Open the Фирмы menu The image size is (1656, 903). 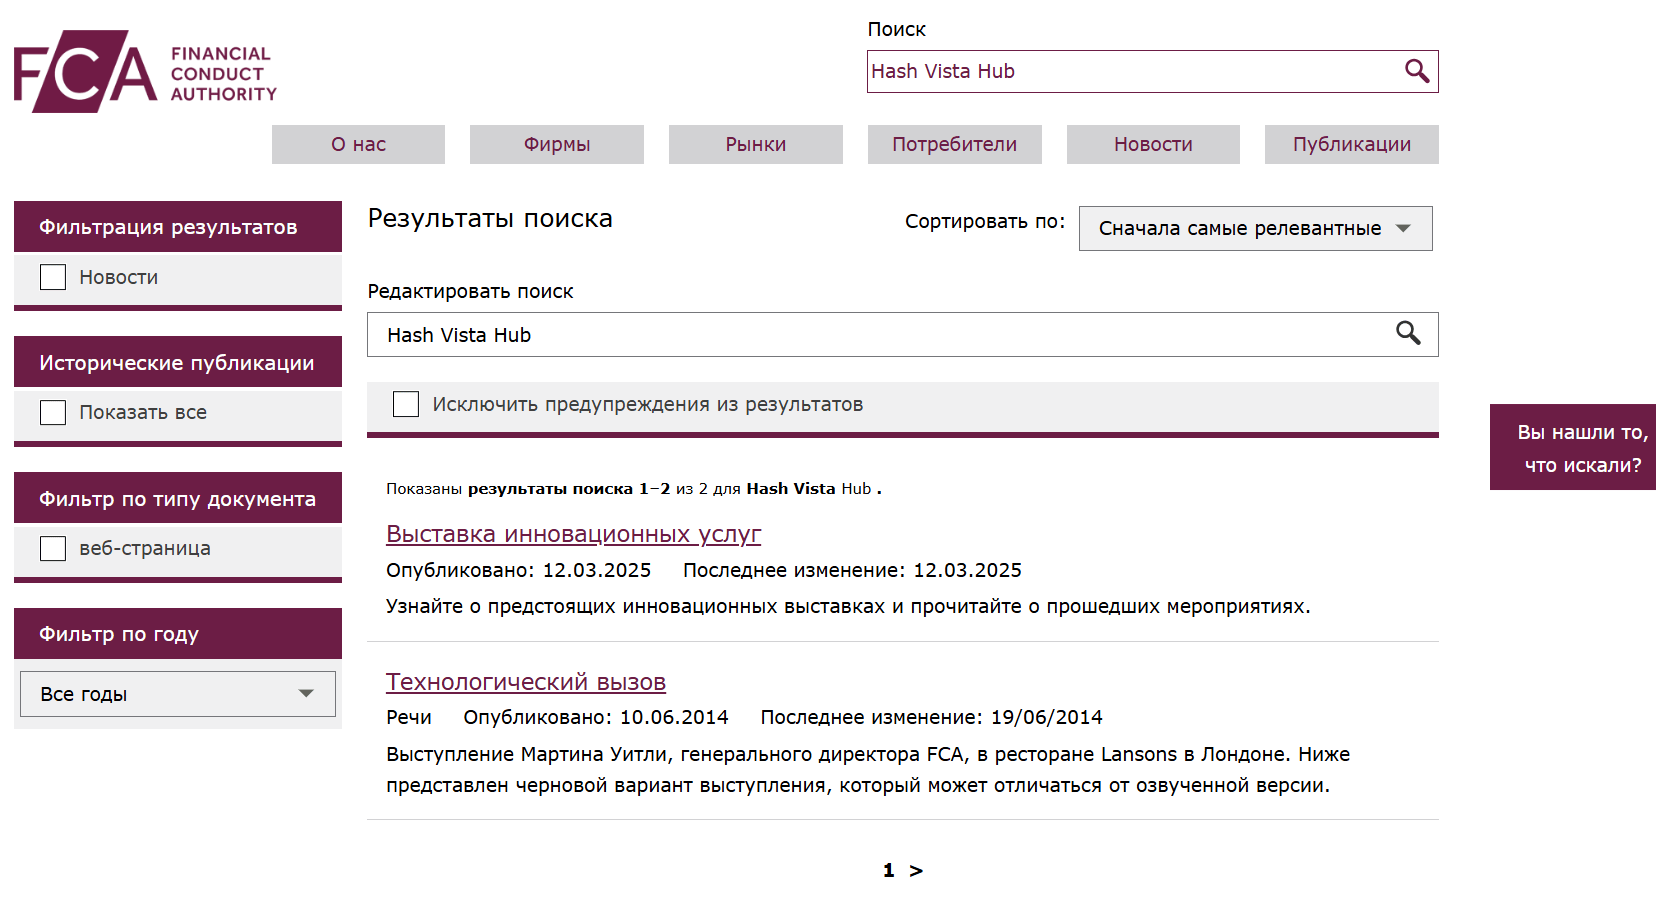[557, 144]
